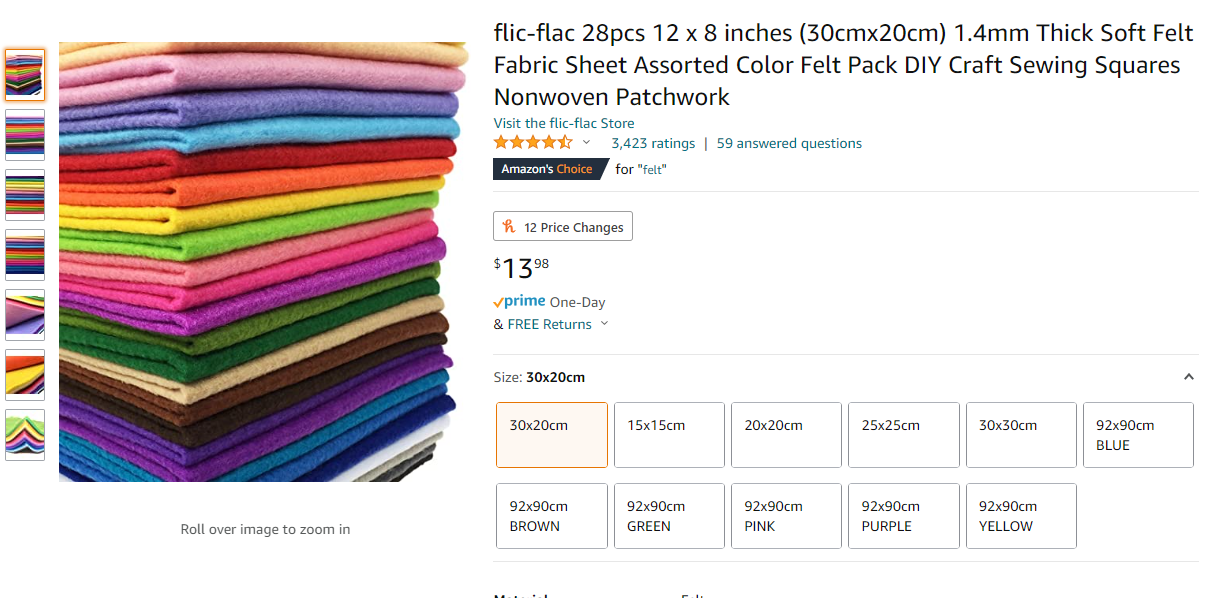Click the orange Keepa price history icon
The image size is (1208, 598).
[x=507, y=226]
